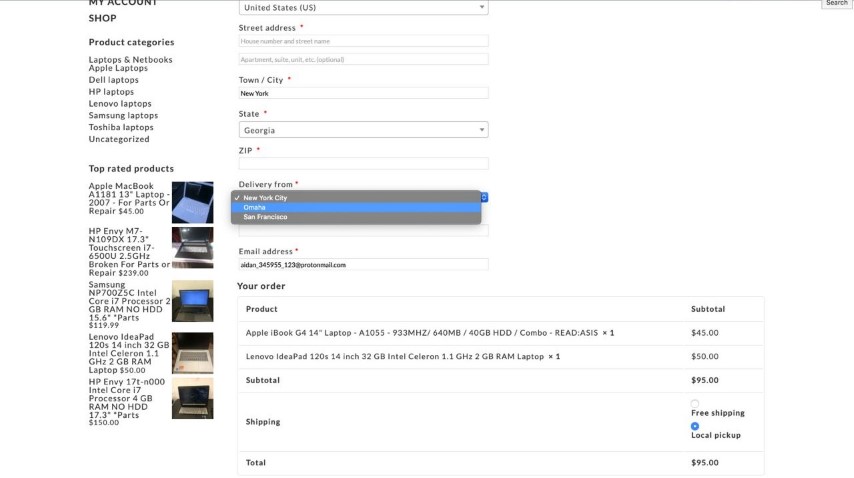Click the $50.00 order price
854x478 pixels.
[705, 357]
